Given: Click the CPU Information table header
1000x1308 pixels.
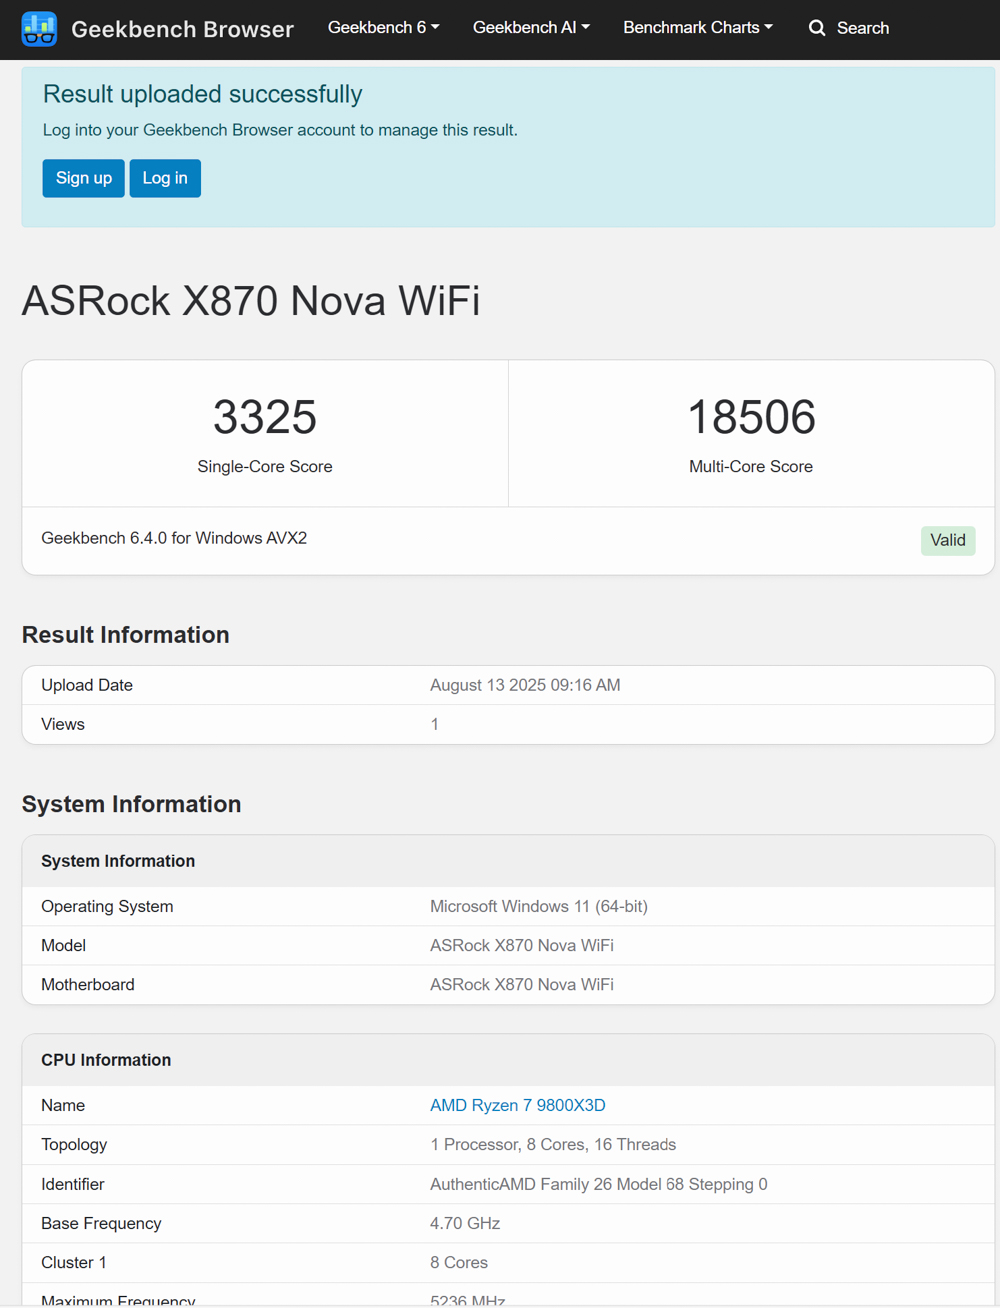Looking at the screenshot, I should (106, 1060).
